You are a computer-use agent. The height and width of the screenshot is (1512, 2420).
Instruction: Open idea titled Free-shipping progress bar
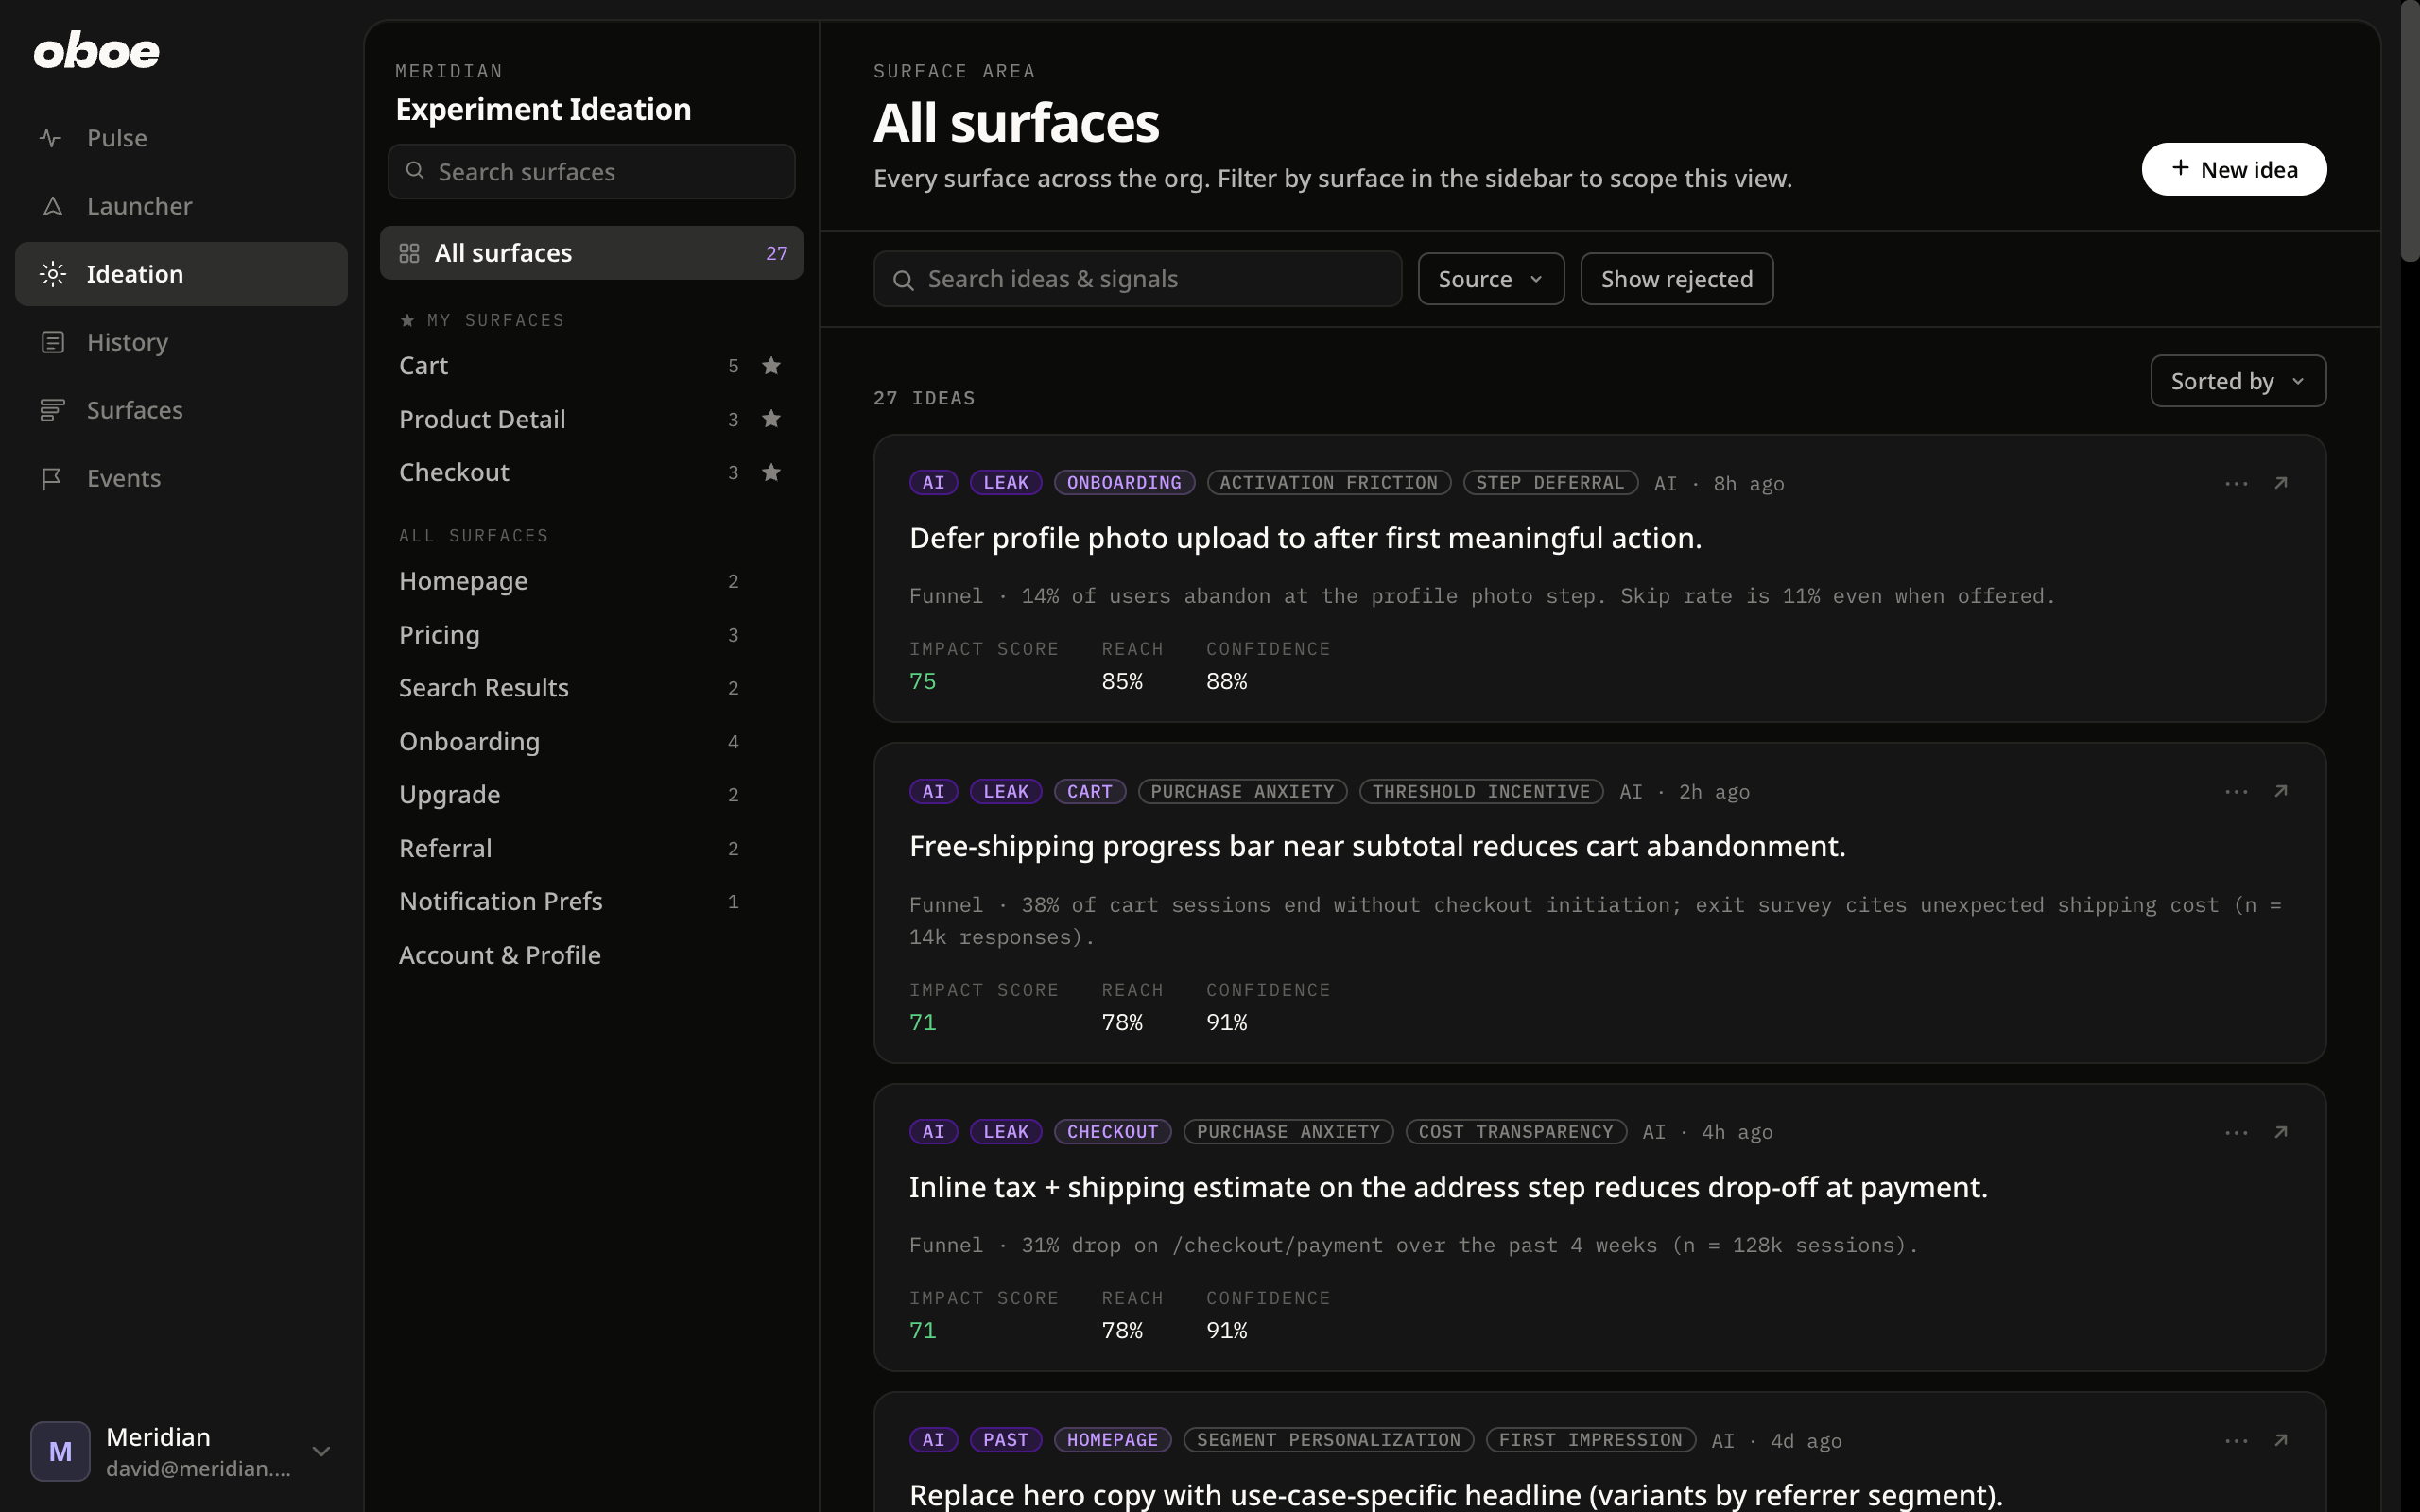click(1377, 846)
